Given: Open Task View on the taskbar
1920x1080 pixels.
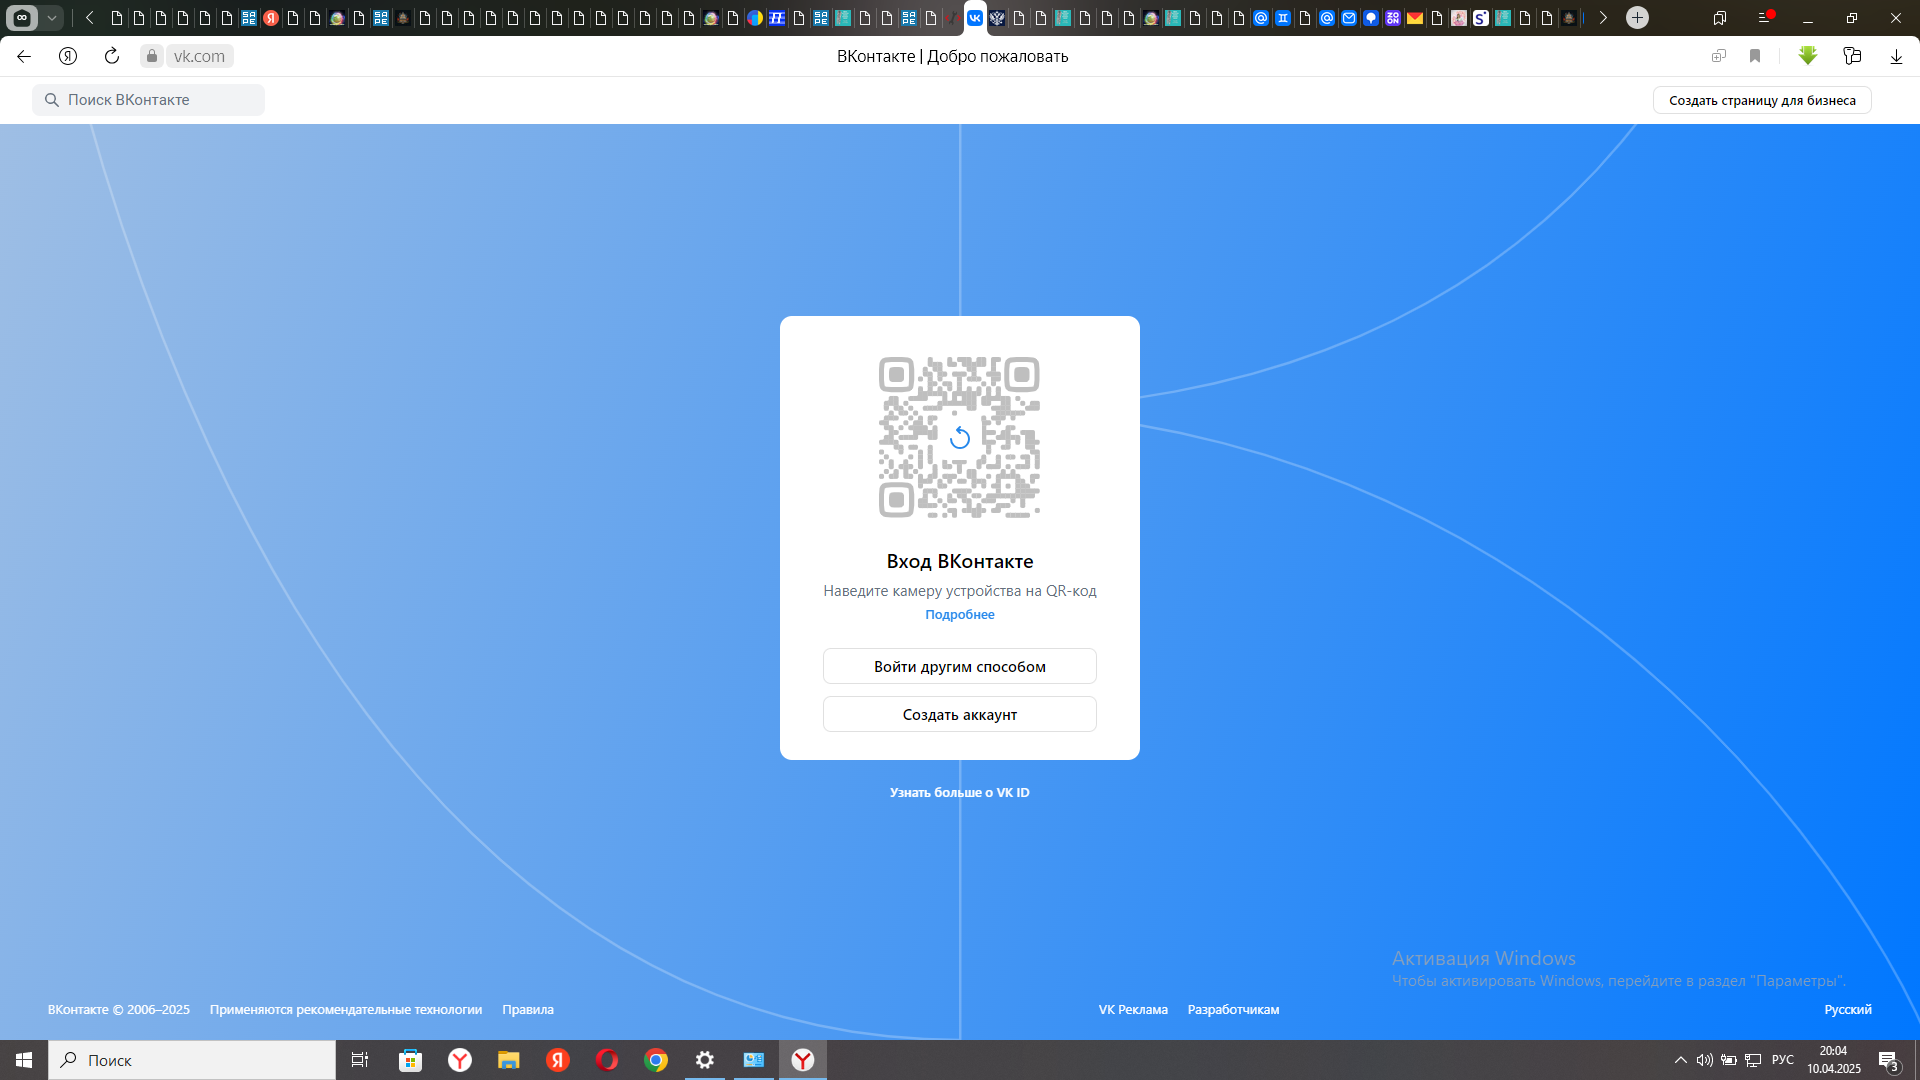Looking at the screenshot, I should coord(360,1060).
